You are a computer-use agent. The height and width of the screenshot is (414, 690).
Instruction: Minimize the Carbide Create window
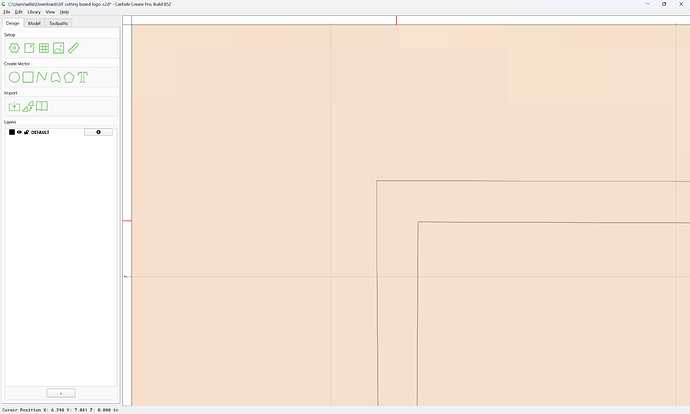[647, 4]
